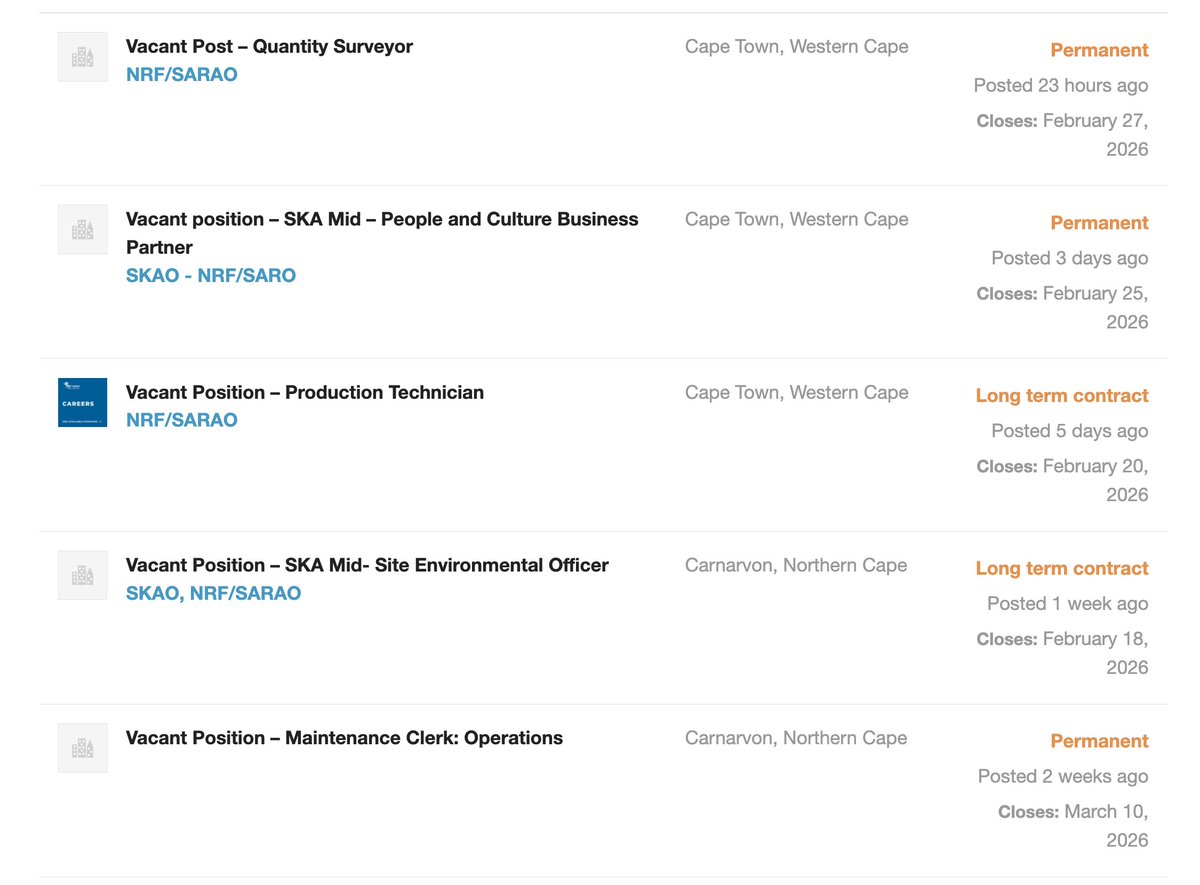The height and width of the screenshot is (885, 1200).
Task: Click Closes: March 10, 2026 date
Action: pos(1073,826)
